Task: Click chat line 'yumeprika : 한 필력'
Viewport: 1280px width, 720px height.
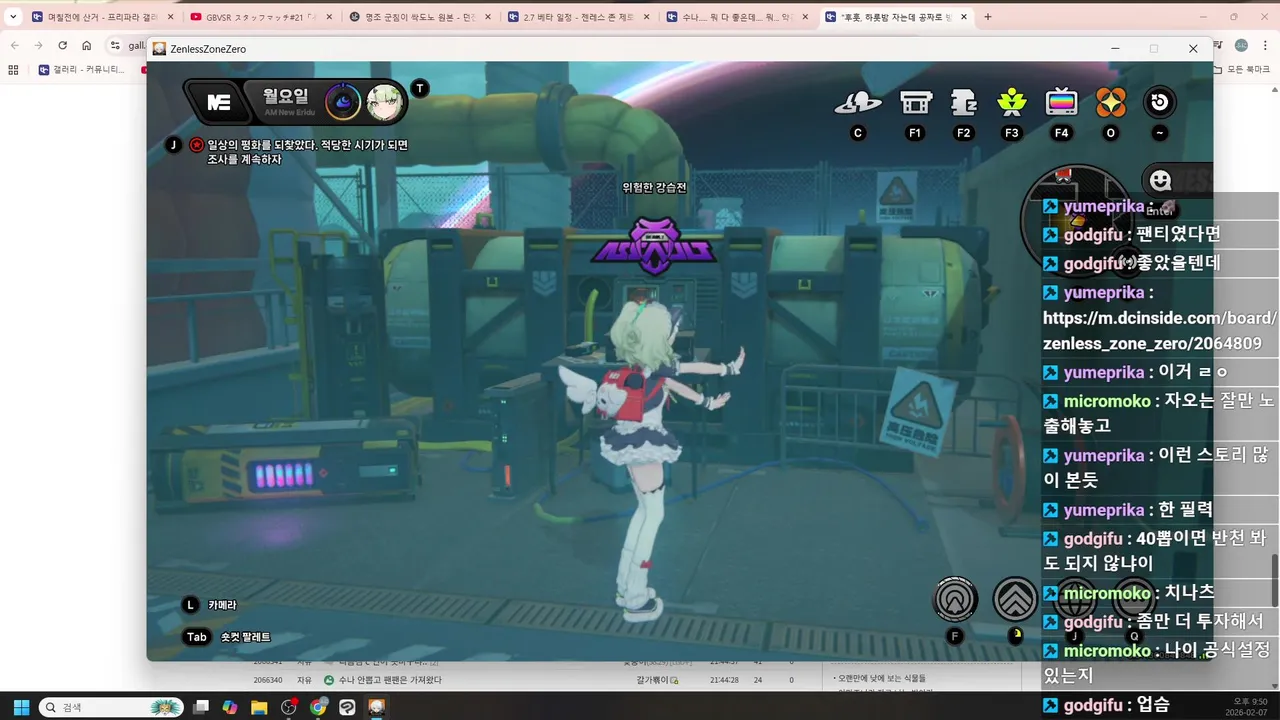Action: (1127, 510)
